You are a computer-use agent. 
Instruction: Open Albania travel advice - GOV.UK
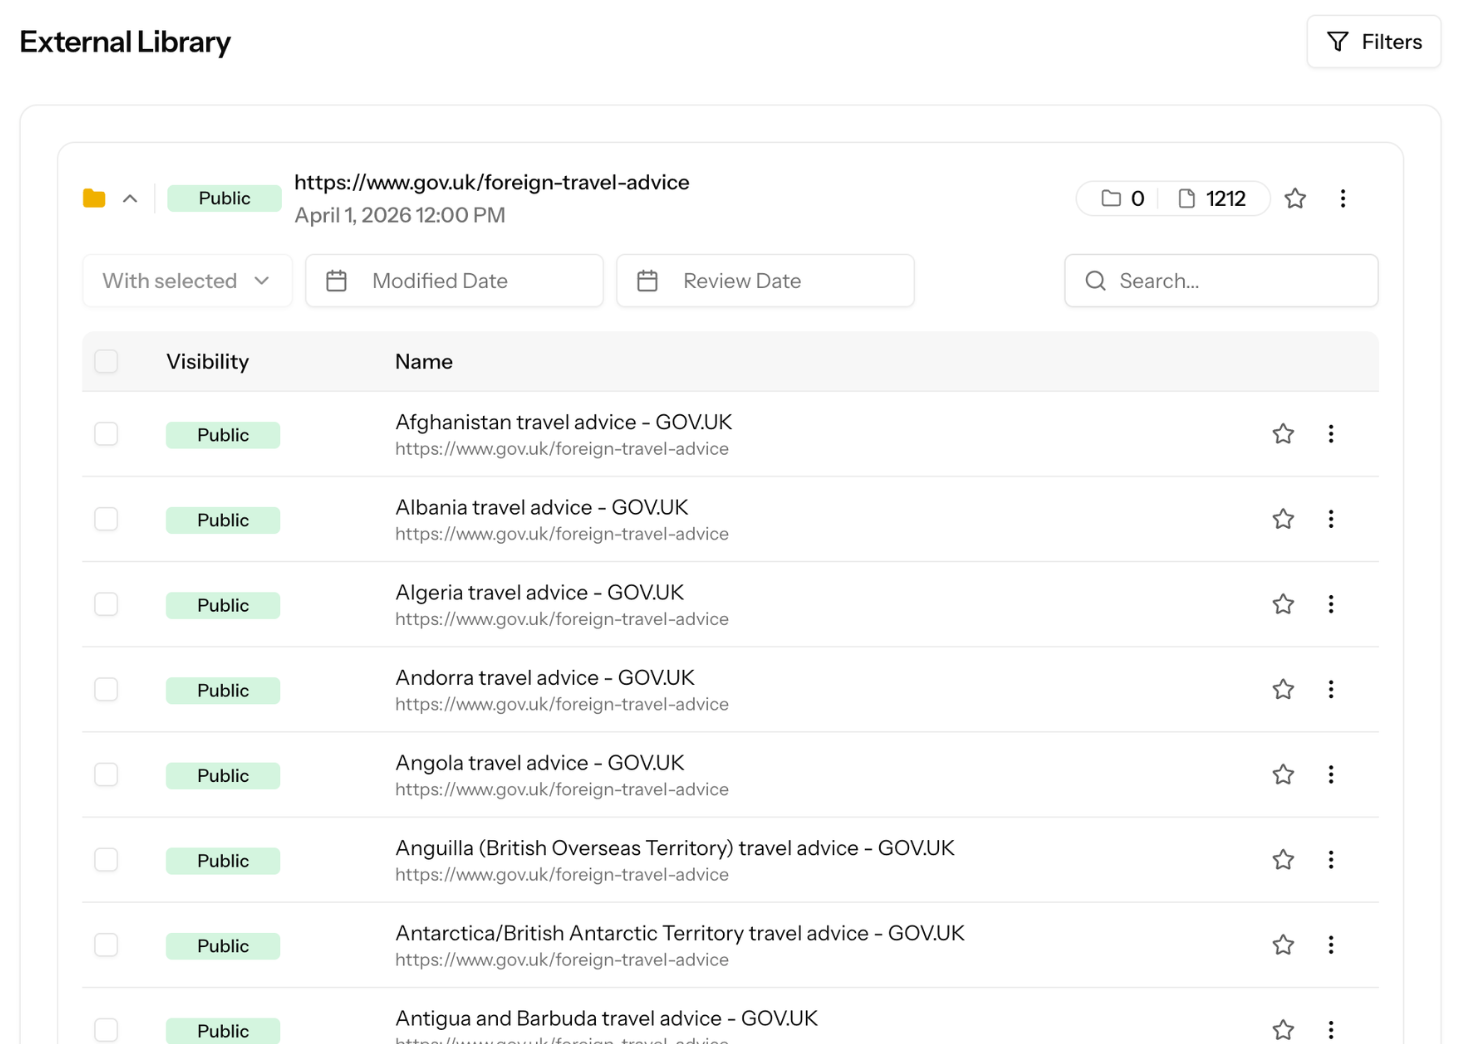(541, 507)
